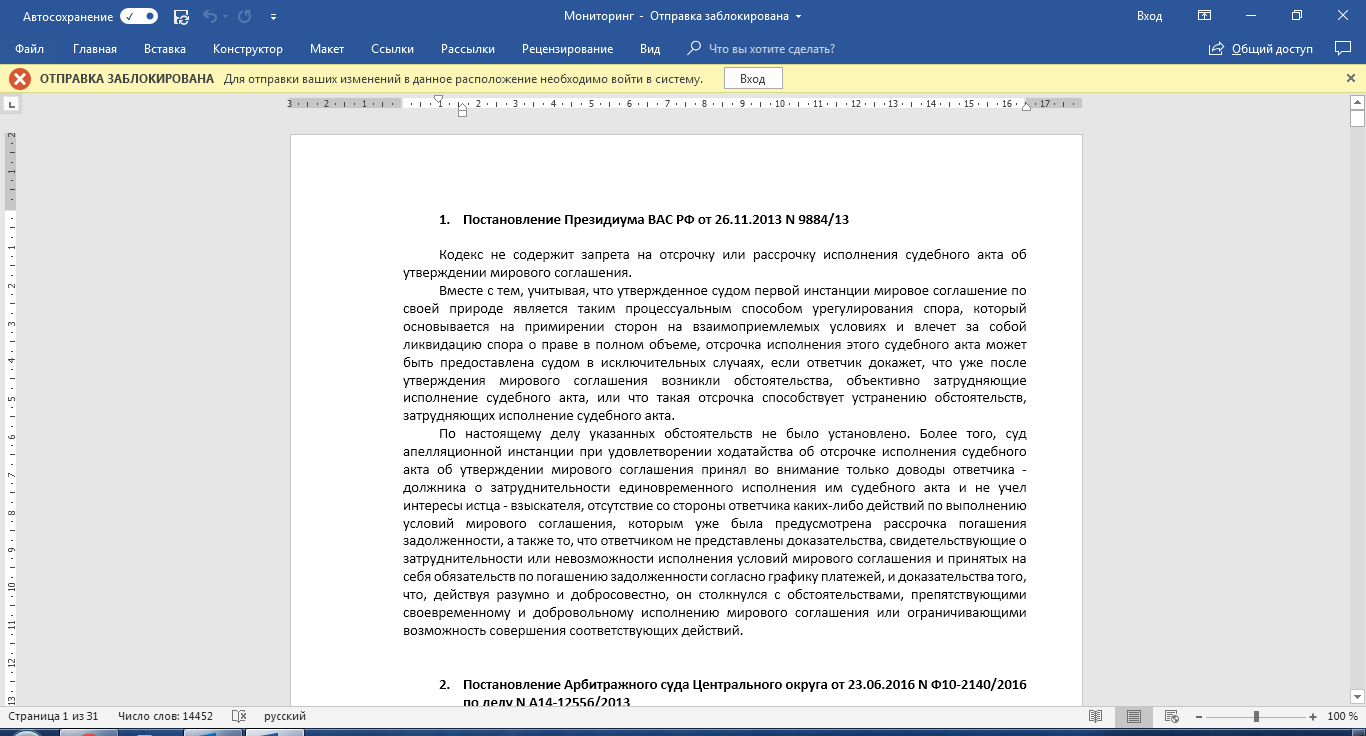Click the red error icon in message bar
This screenshot has height=736, width=1366.
(20, 78)
